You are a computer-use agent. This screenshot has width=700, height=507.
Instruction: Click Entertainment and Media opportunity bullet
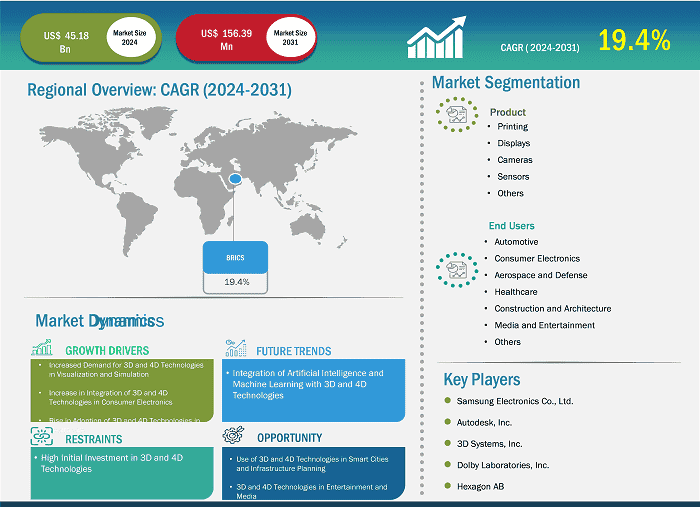click(312, 491)
